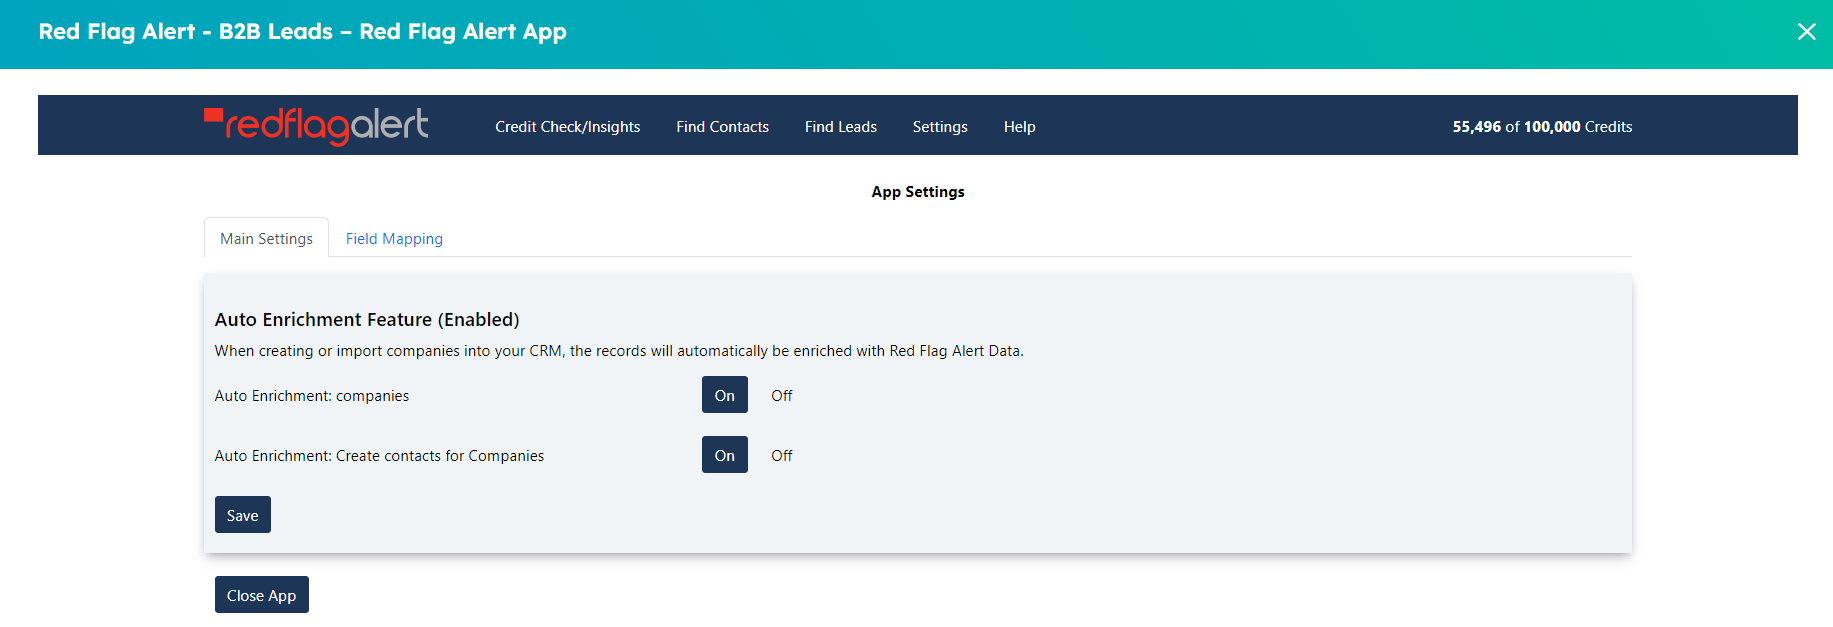
Task: Click the Close App button
Action: [x=262, y=595]
